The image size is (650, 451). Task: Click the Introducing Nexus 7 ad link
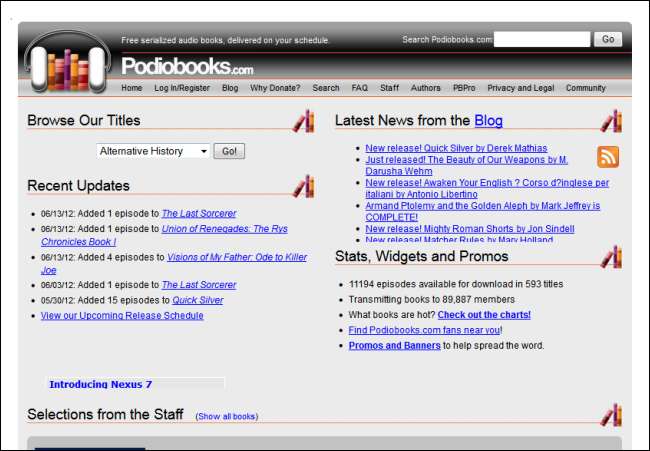click(x=101, y=384)
